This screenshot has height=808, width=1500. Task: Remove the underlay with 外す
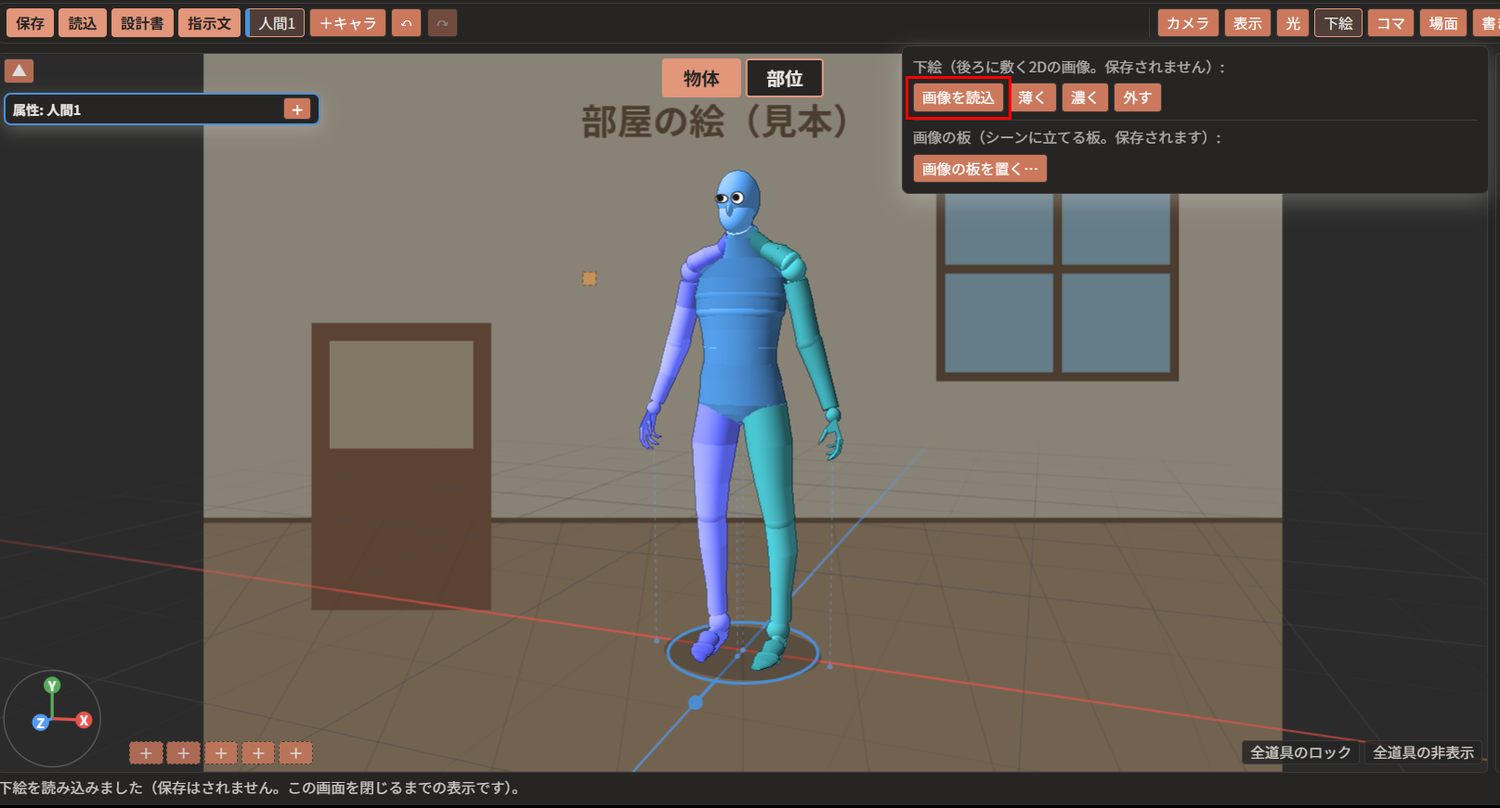tap(1137, 98)
